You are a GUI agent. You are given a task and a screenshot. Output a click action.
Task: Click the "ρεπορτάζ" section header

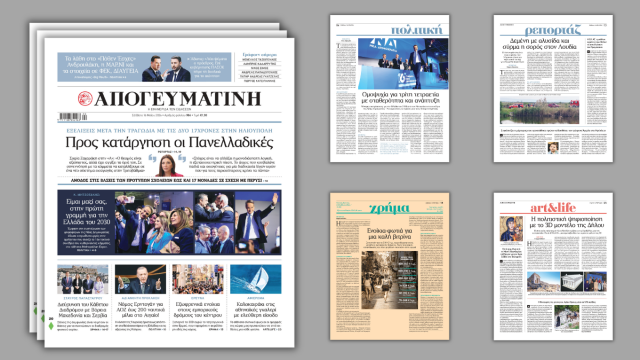click(552, 30)
